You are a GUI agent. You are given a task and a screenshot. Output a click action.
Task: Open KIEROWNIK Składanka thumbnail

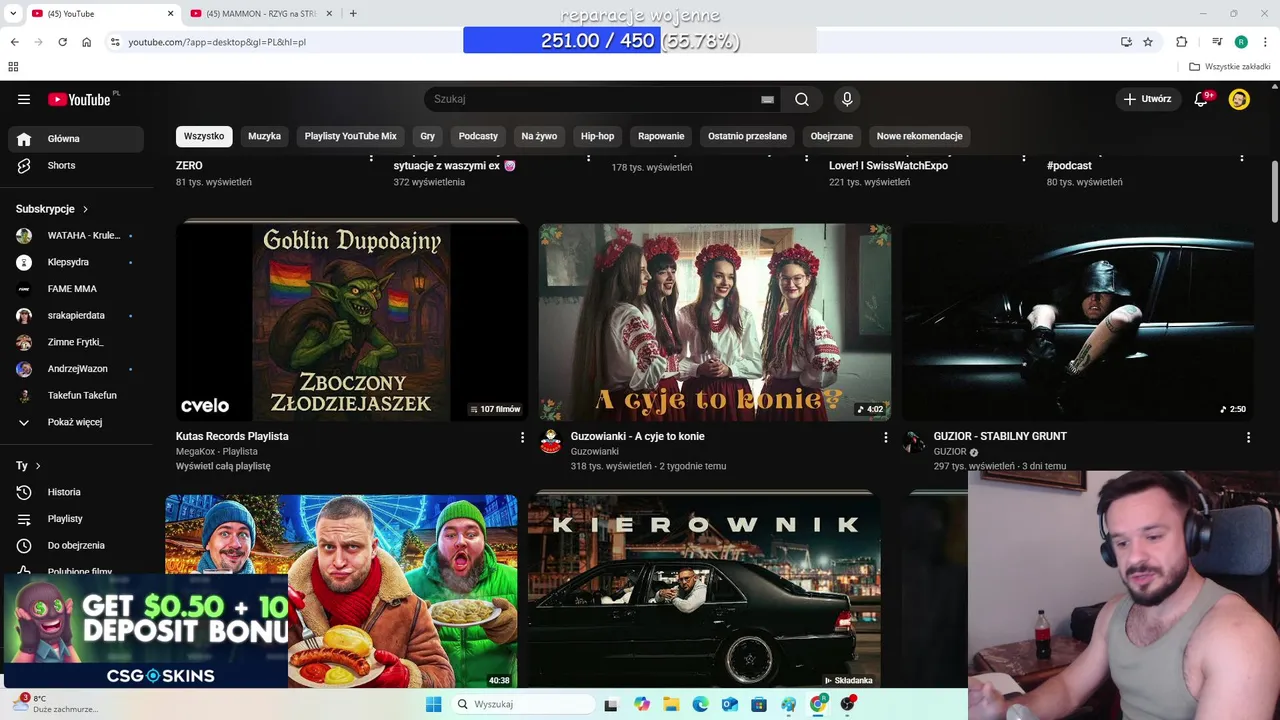point(704,590)
